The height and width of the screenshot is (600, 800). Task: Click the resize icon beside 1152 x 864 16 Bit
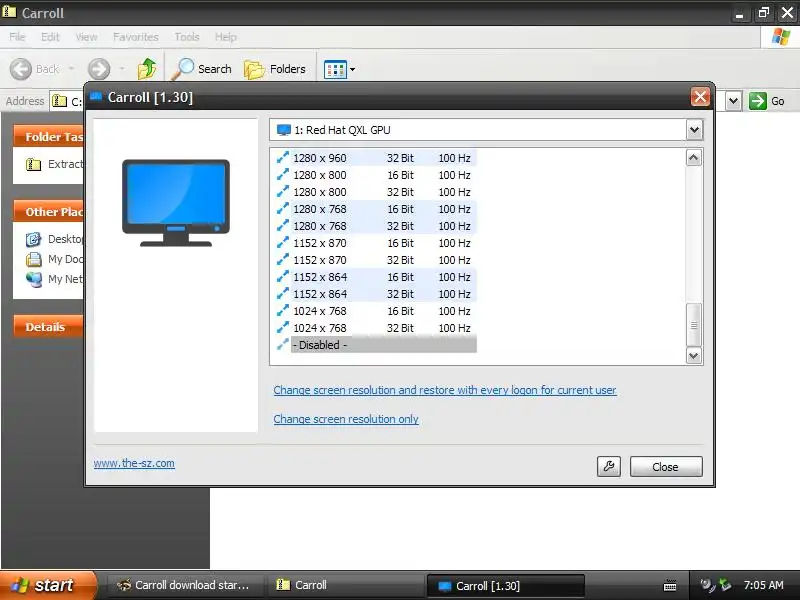[282, 277]
